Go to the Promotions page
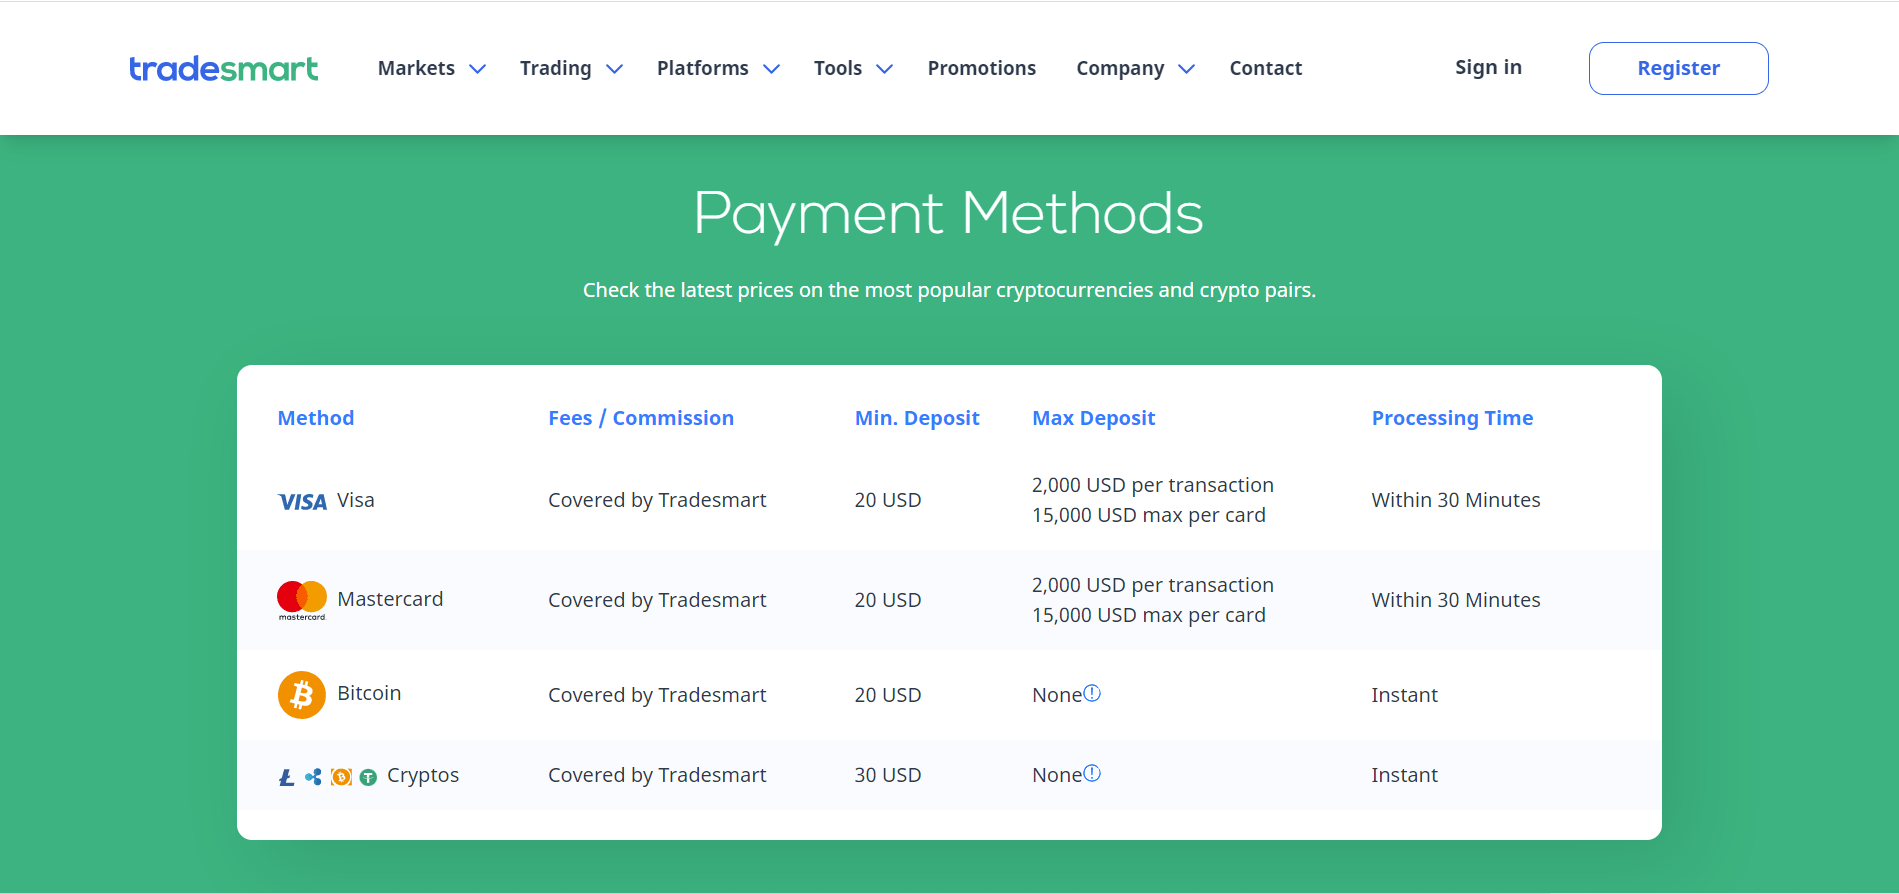The width and height of the screenshot is (1899, 894). pyautogui.click(x=982, y=68)
